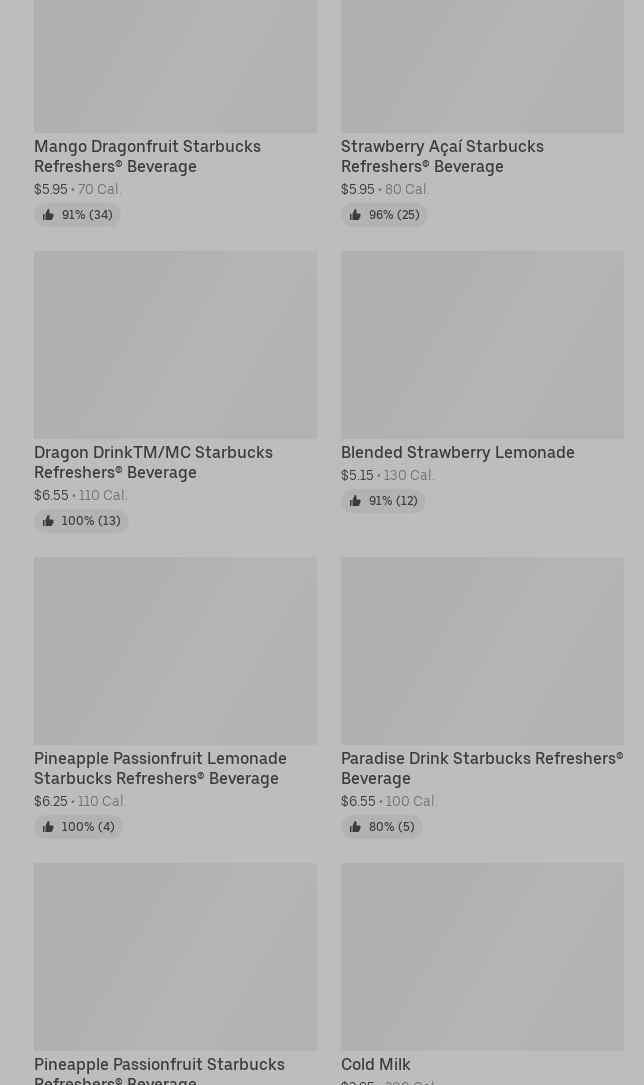644x1085 pixels.
Task: Click the 100% (13) rating badge
Action: (81, 521)
